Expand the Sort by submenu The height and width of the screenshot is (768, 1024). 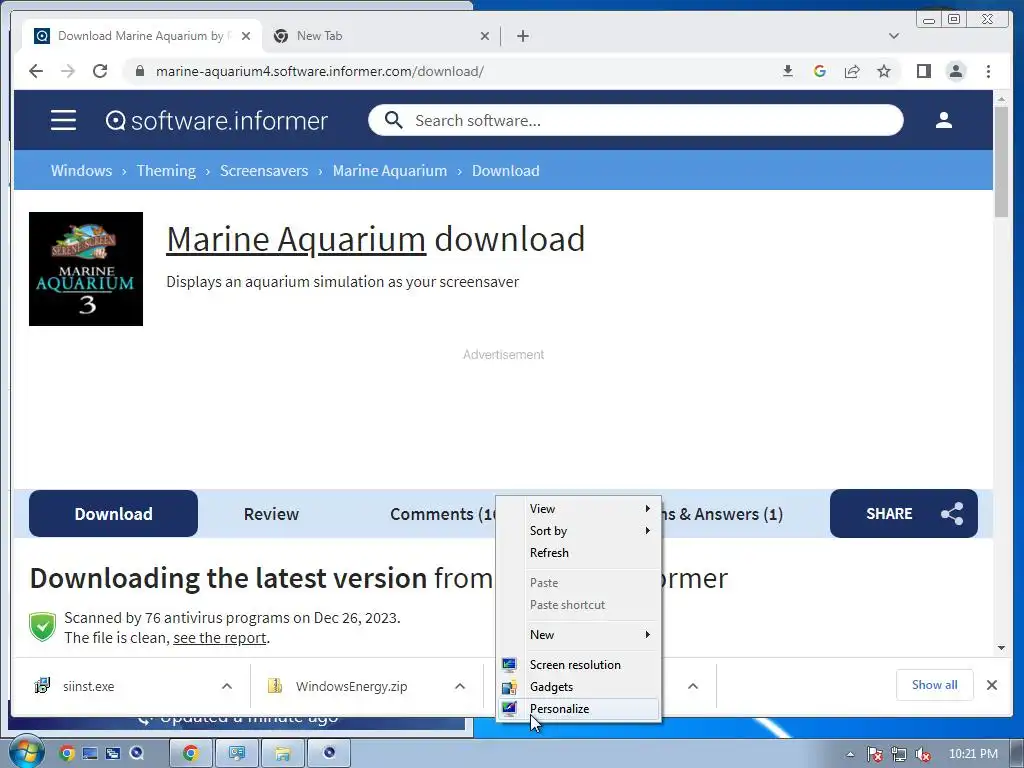point(579,531)
